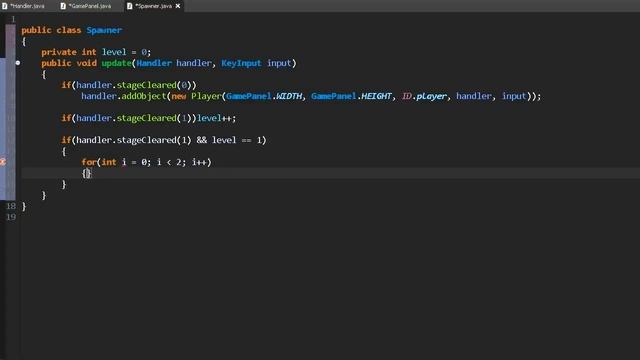Click 'stageCleared(0)' in the first if statement
The width and height of the screenshot is (640, 360).
click(x=153, y=85)
